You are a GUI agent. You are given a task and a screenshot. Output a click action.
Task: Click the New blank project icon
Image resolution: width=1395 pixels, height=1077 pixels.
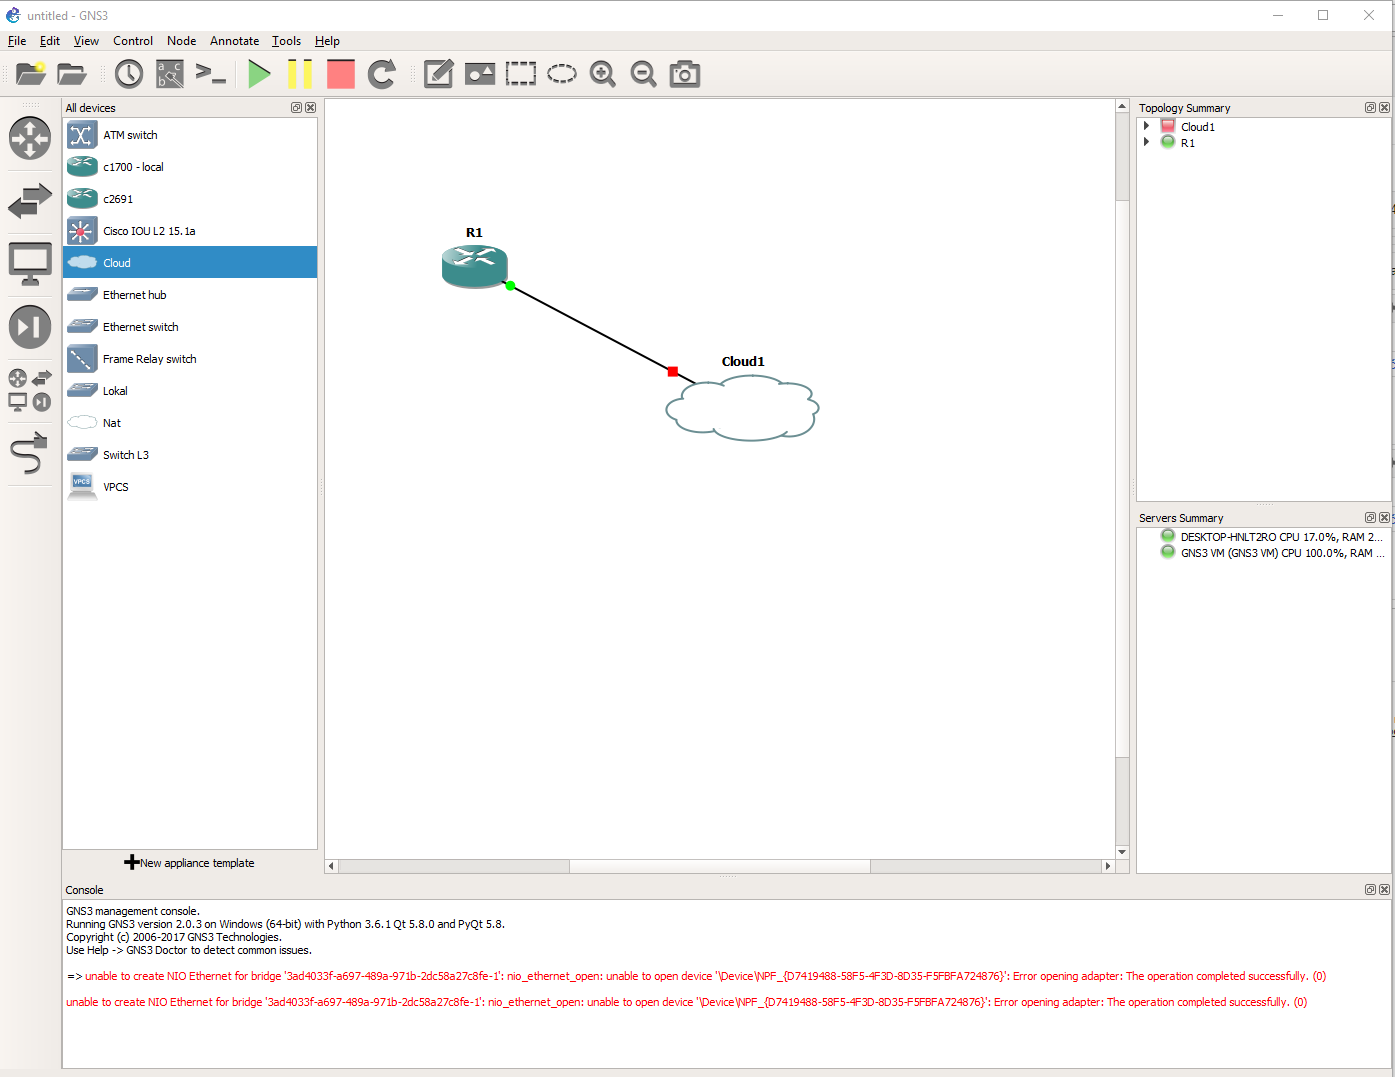pos(31,74)
